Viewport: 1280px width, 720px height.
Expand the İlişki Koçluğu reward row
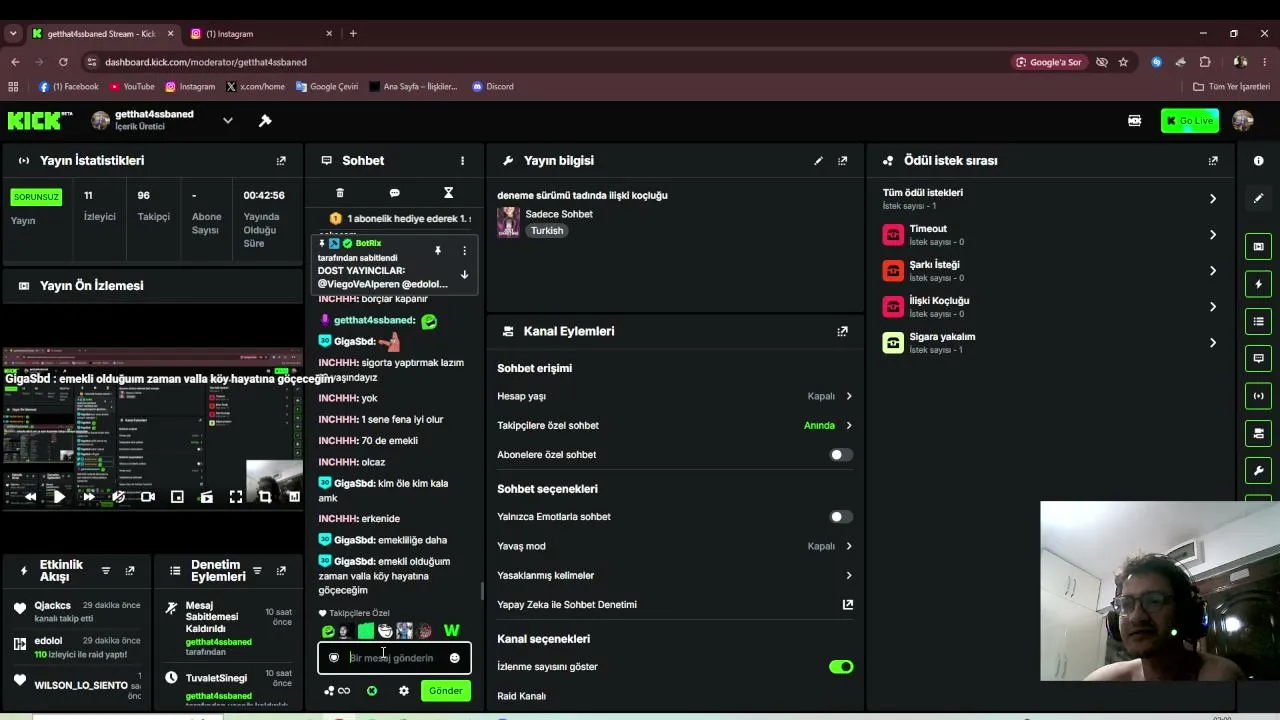click(1213, 307)
